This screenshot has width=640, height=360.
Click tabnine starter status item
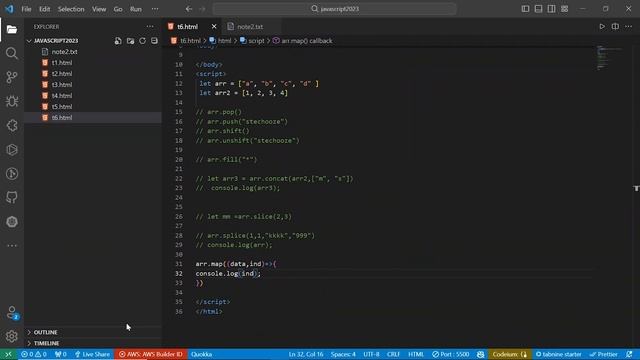pyautogui.click(x=558, y=354)
